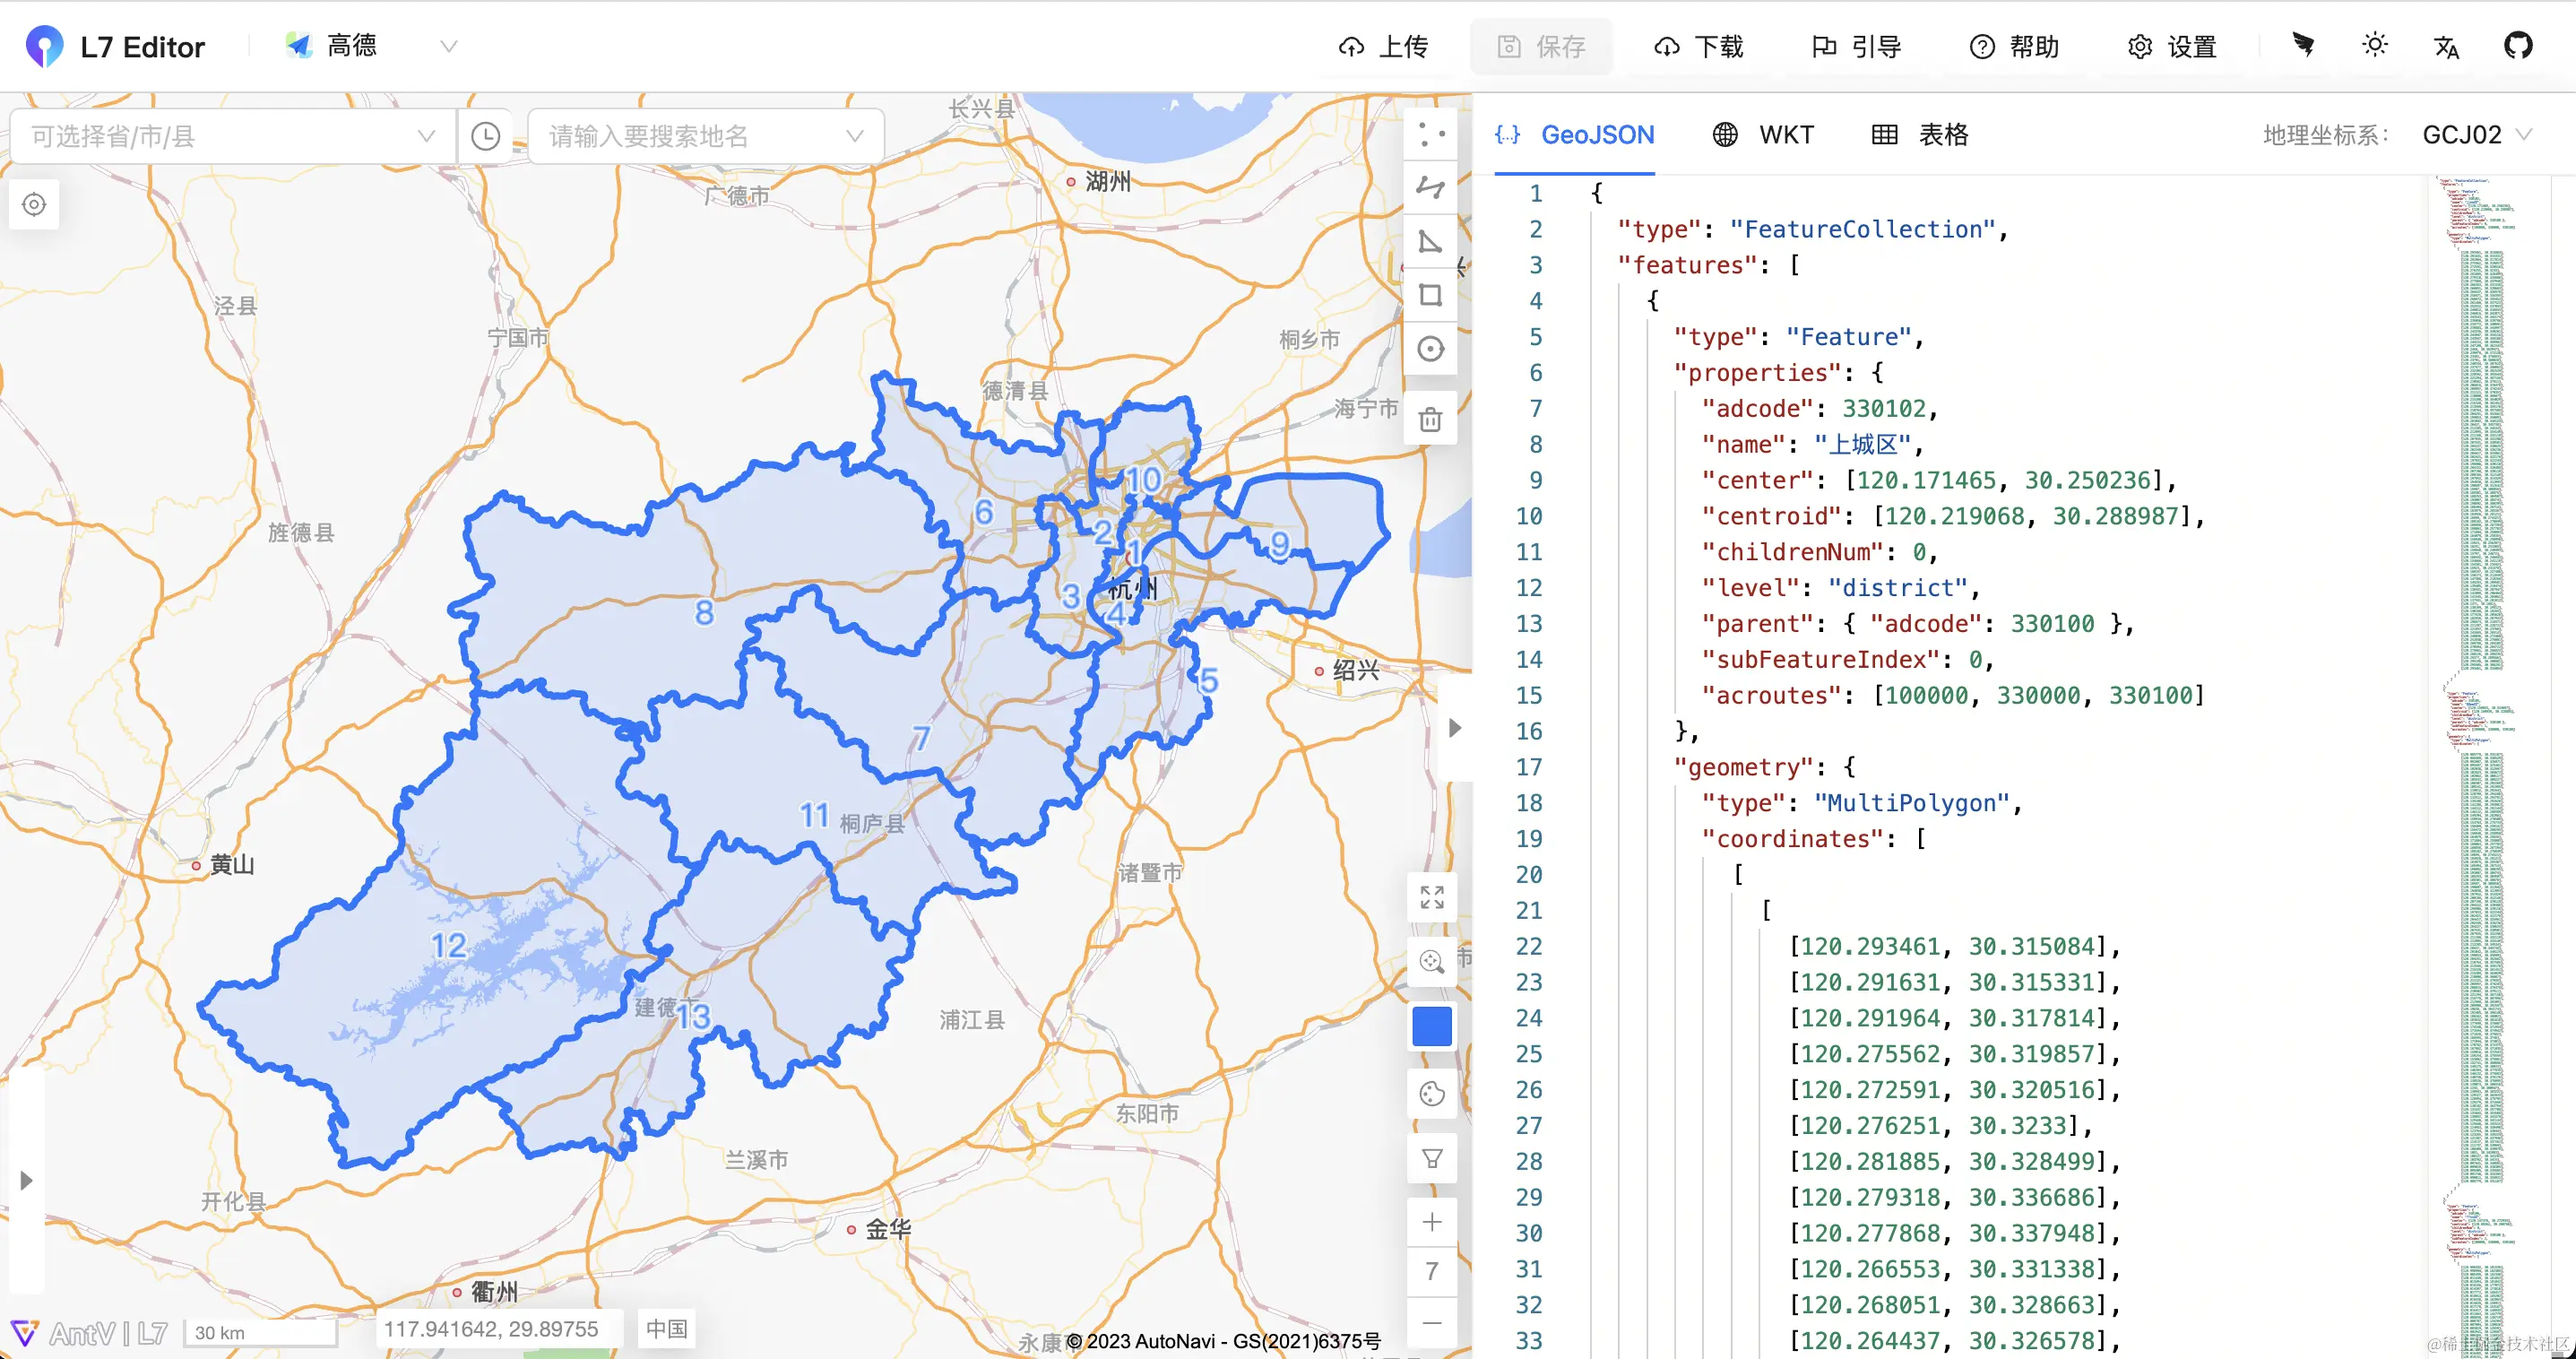The image size is (2576, 1359).
Task: Toggle language translation icon
Action: (2446, 47)
